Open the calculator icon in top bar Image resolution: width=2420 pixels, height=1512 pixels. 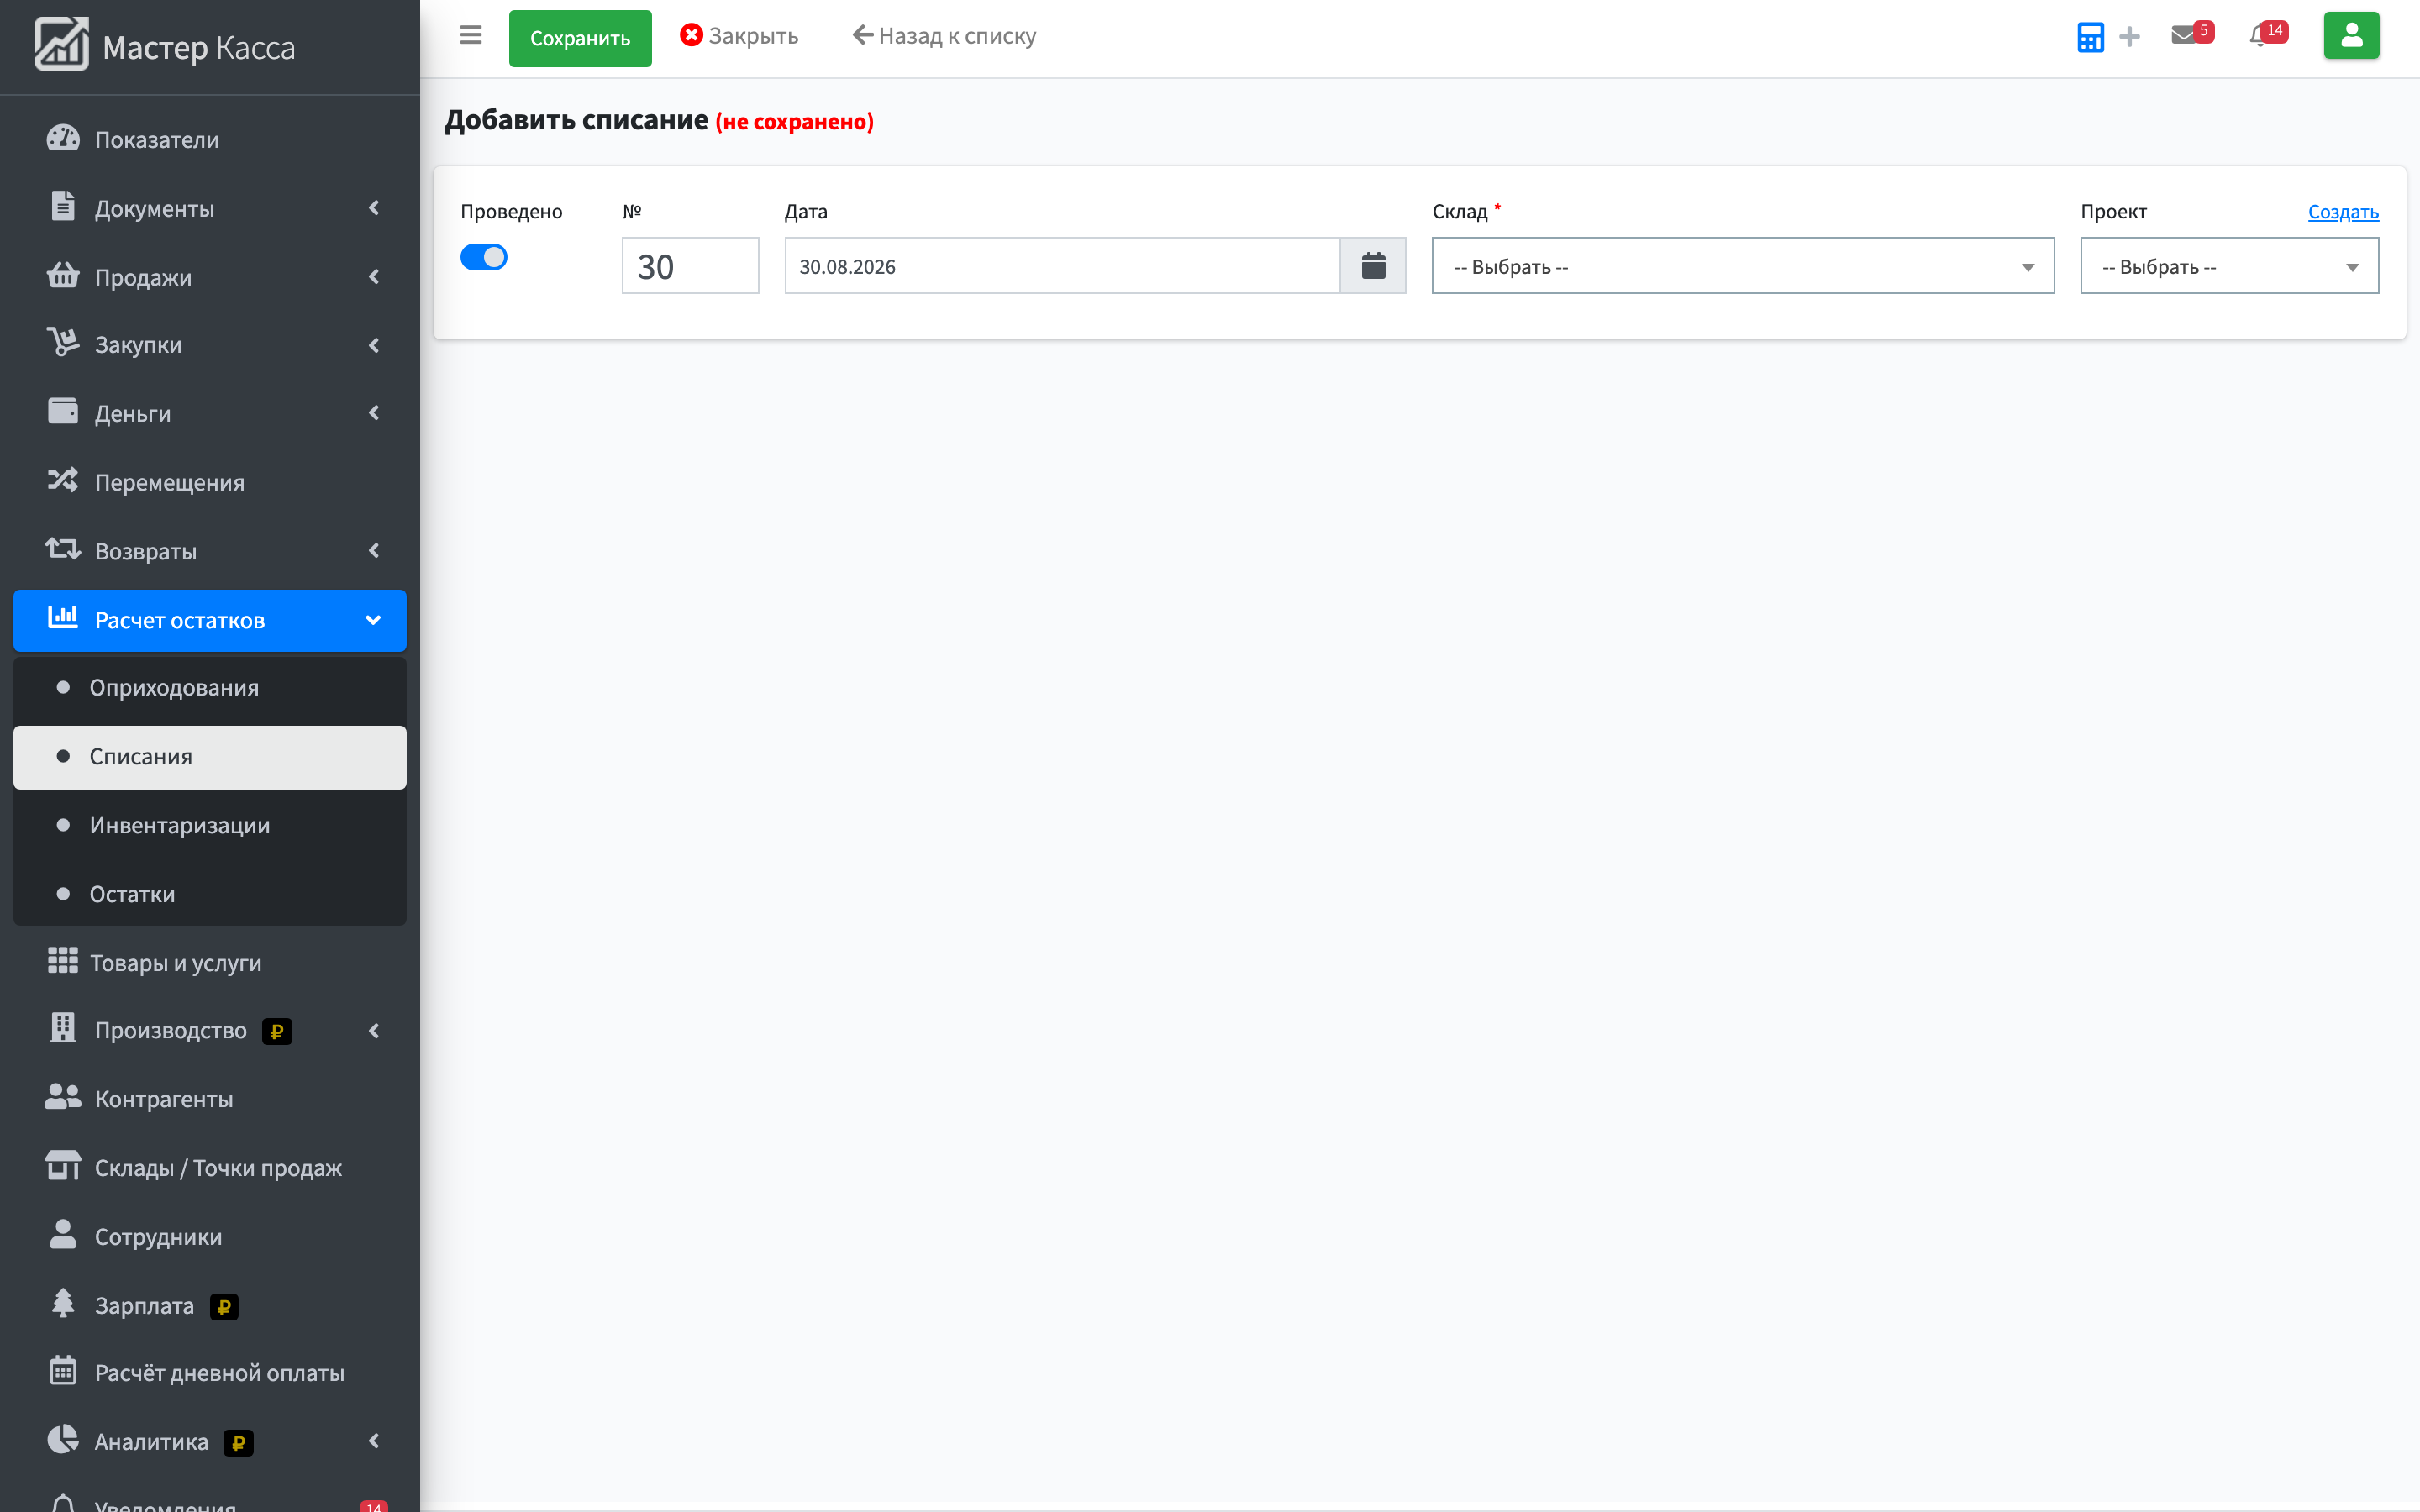point(2090,37)
